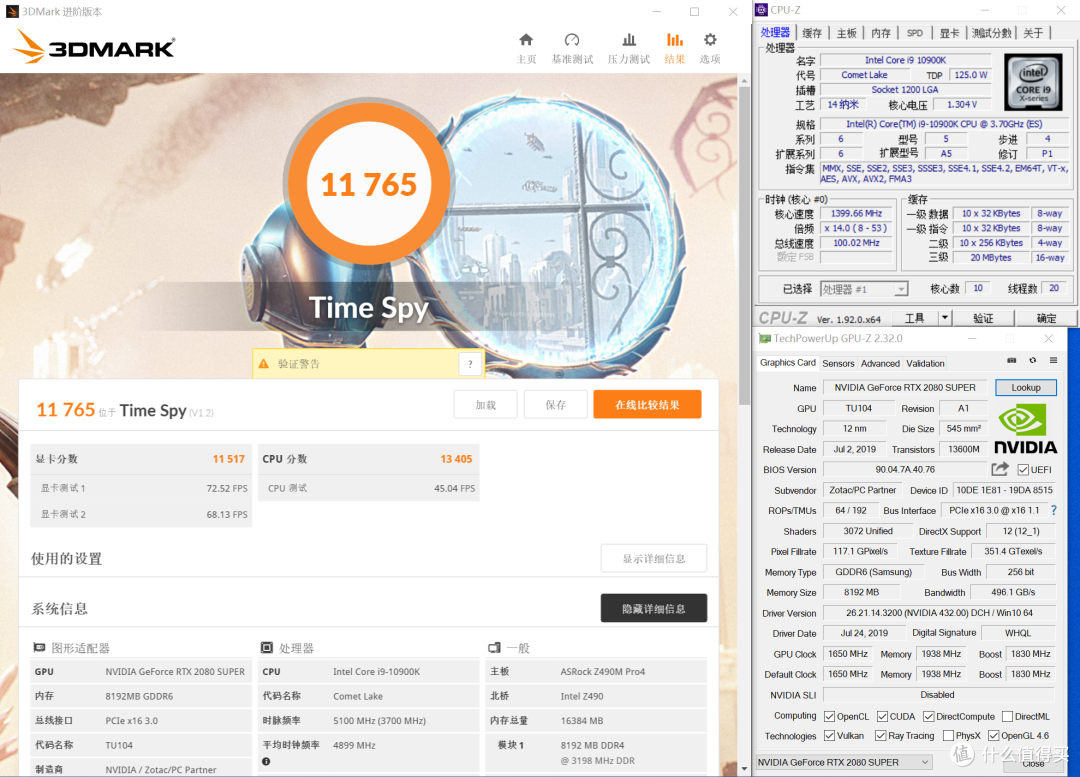The width and height of the screenshot is (1080, 777).
Task: Click the GPU-Z refresh icon
Action: click(x=1032, y=360)
